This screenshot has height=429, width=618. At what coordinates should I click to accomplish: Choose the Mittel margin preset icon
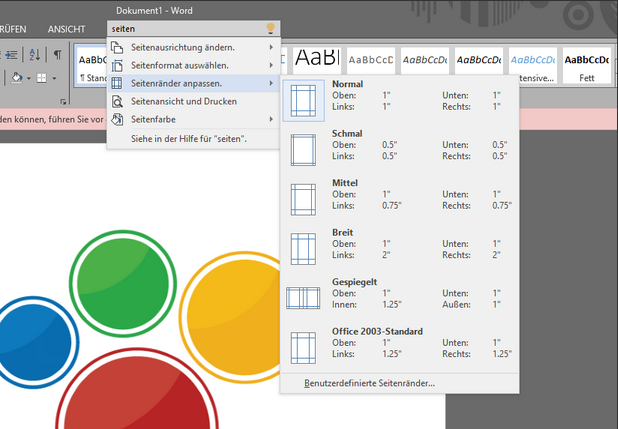[x=303, y=200]
